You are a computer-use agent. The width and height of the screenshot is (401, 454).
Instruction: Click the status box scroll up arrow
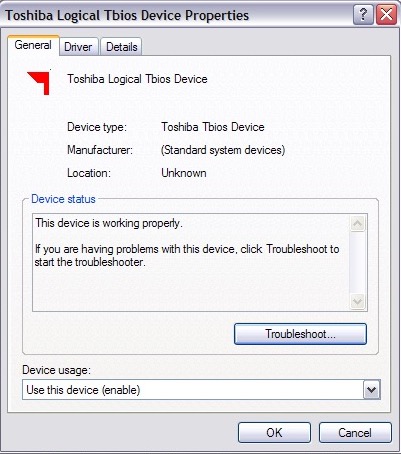pos(358,223)
